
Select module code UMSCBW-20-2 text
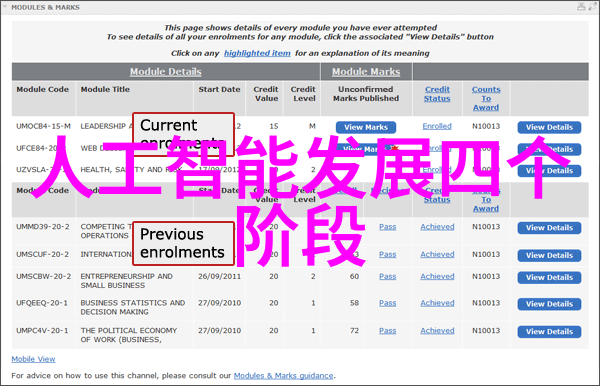click(44, 276)
